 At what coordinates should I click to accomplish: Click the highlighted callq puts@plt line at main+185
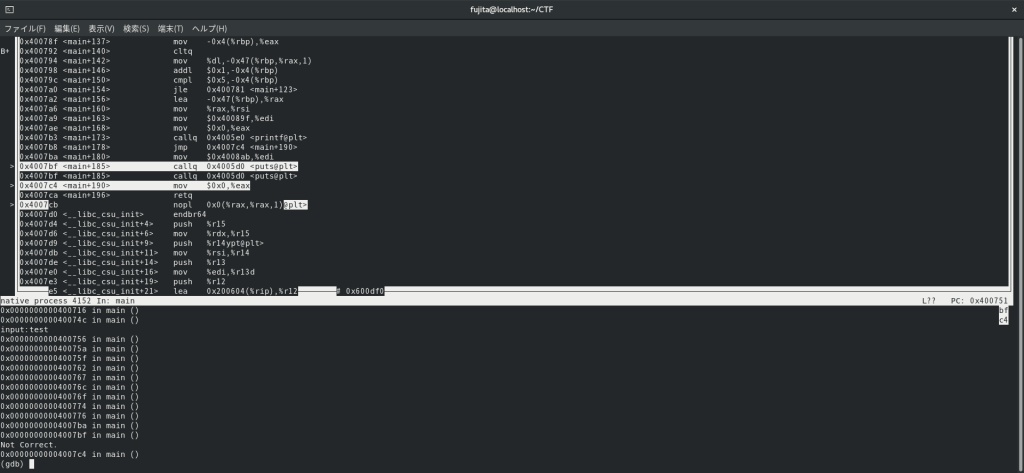pos(158,166)
